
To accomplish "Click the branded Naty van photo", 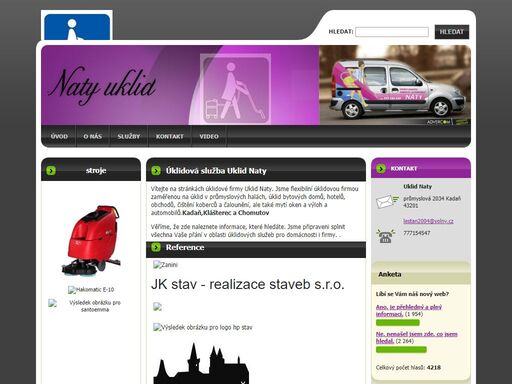I will tap(395, 85).
